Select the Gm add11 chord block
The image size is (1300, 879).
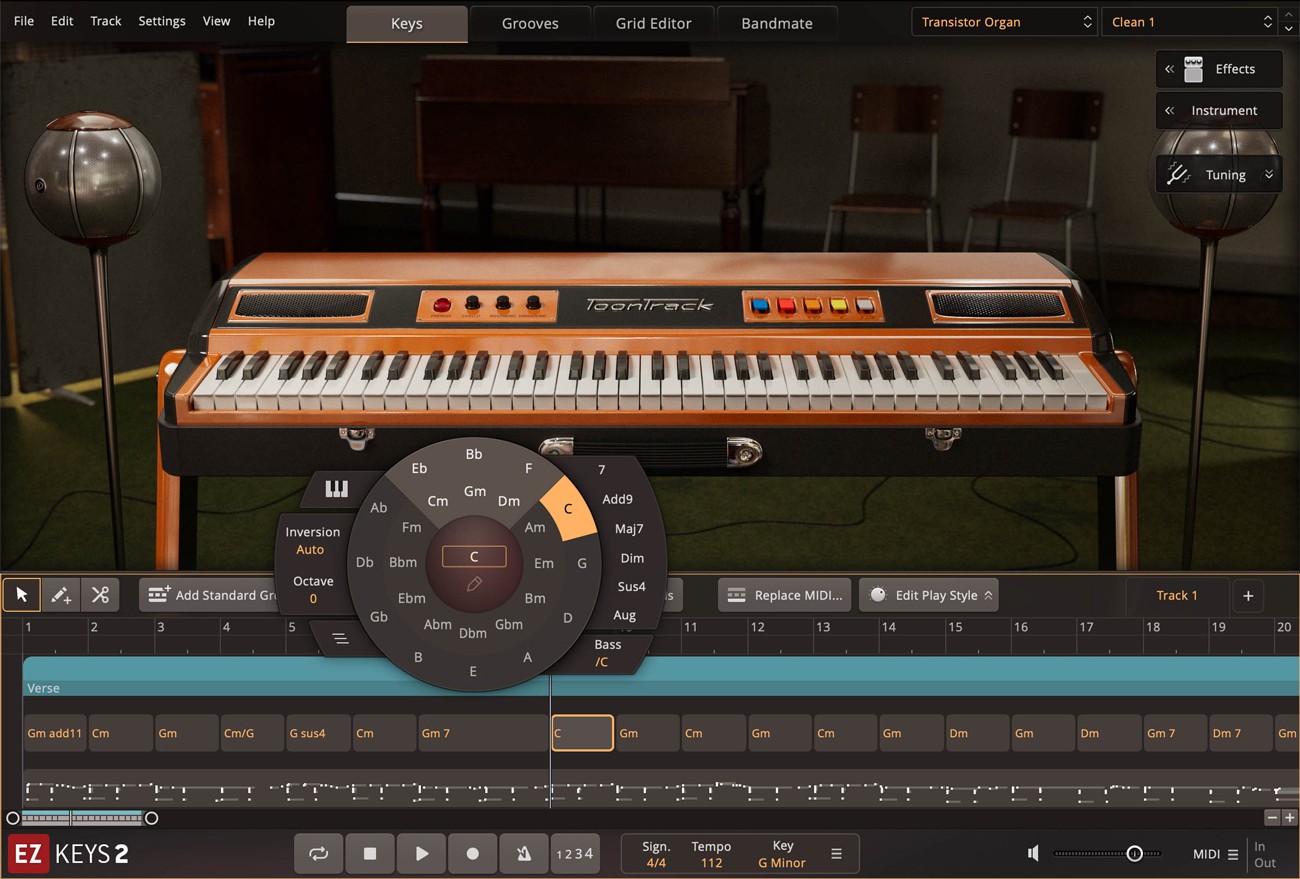click(54, 732)
